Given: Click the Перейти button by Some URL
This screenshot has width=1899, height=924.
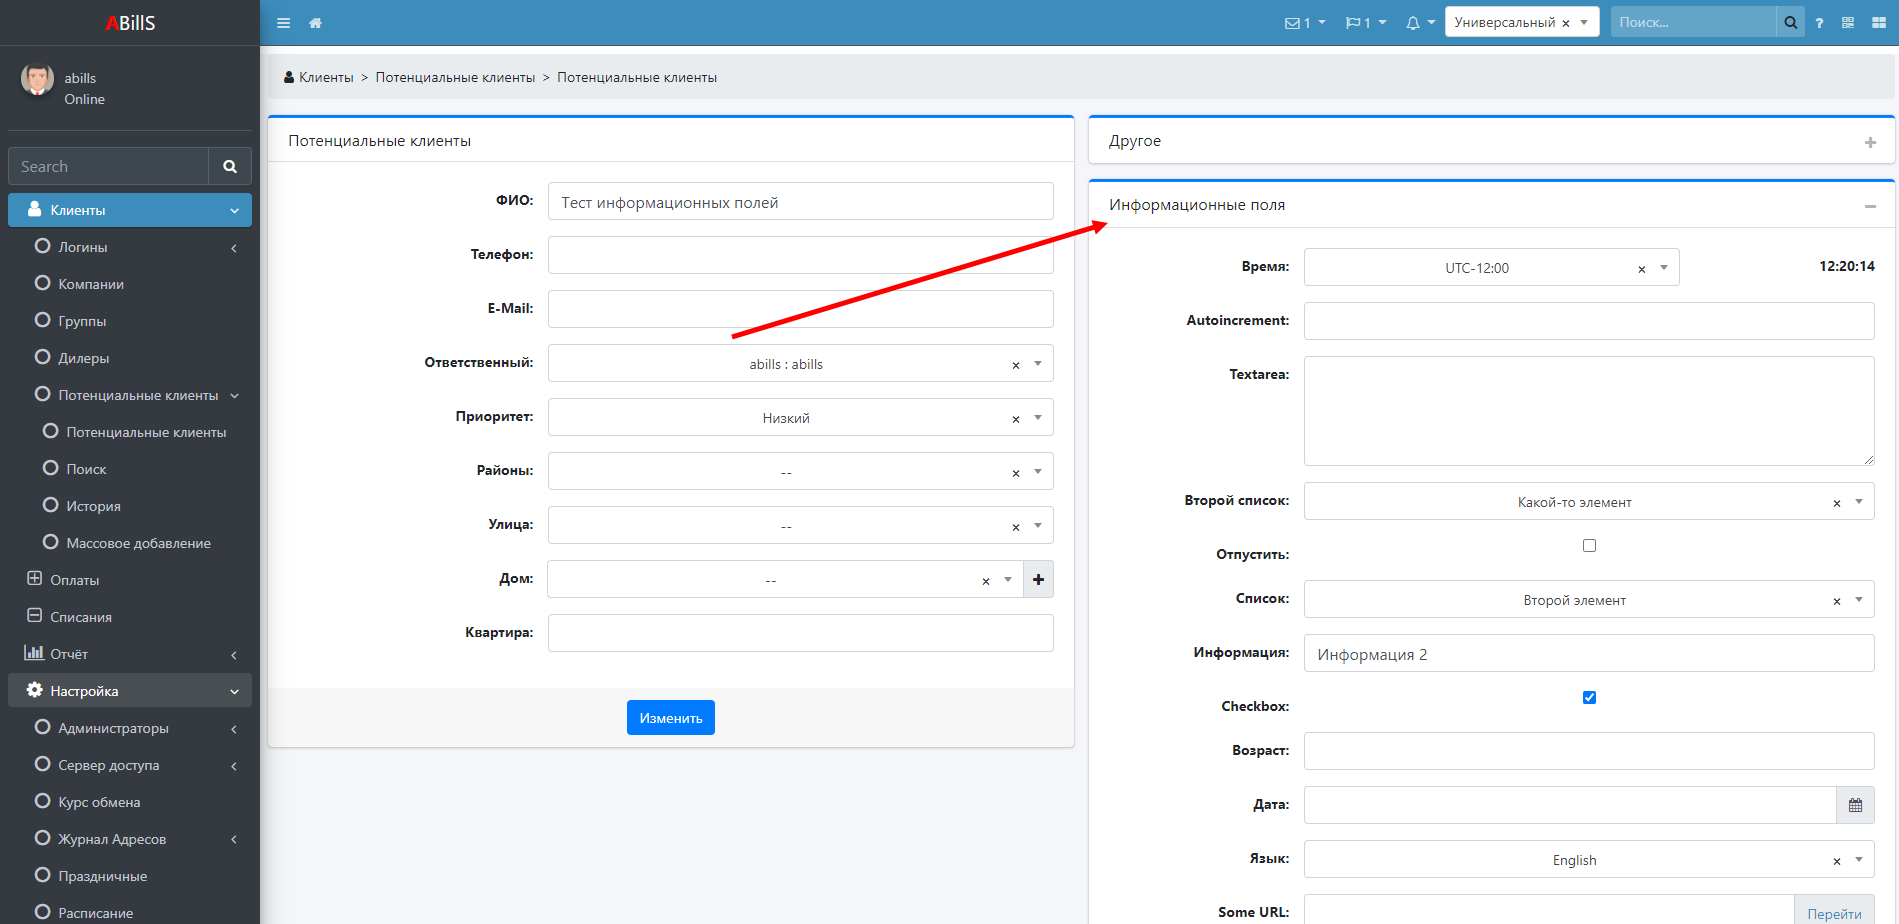Looking at the screenshot, I should tap(1834, 913).
